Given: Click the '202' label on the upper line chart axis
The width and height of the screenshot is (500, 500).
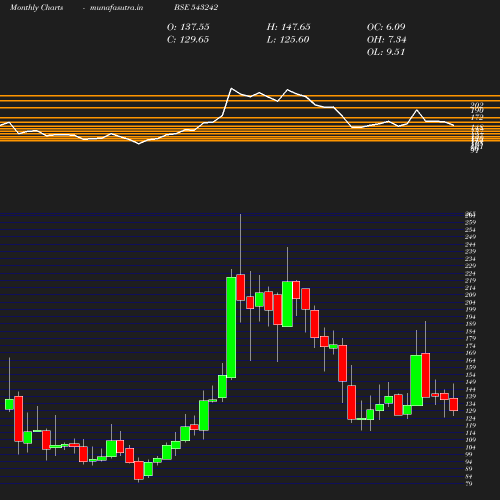Looking at the screenshot, I should click(477, 105).
